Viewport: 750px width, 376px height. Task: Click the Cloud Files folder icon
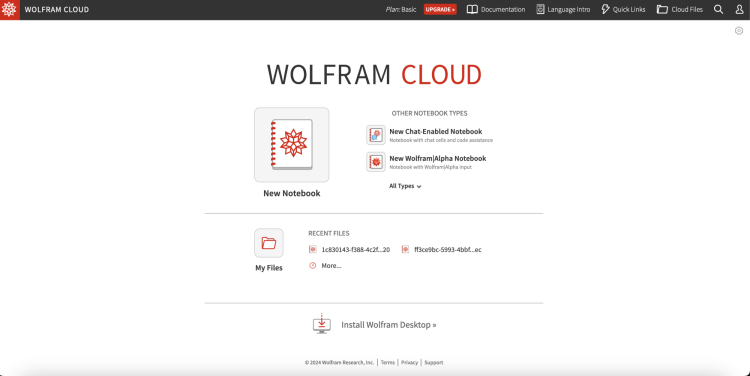click(662, 10)
